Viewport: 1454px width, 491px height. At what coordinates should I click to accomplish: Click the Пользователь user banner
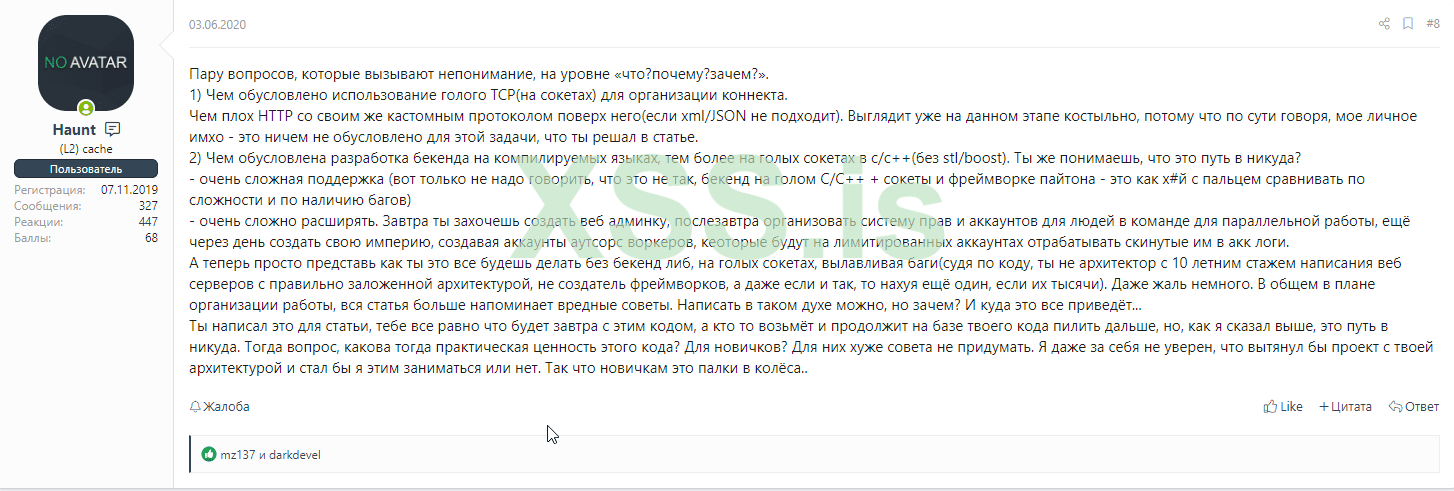[86, 168]
